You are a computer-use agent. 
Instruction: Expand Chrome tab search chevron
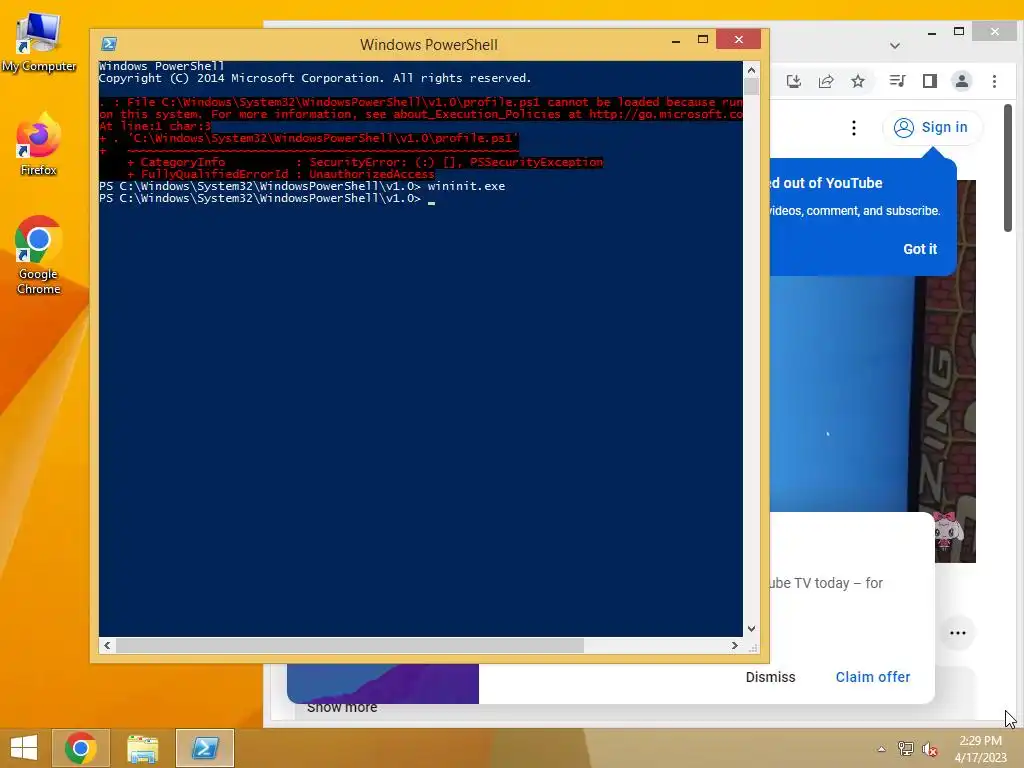pos(895,46)
